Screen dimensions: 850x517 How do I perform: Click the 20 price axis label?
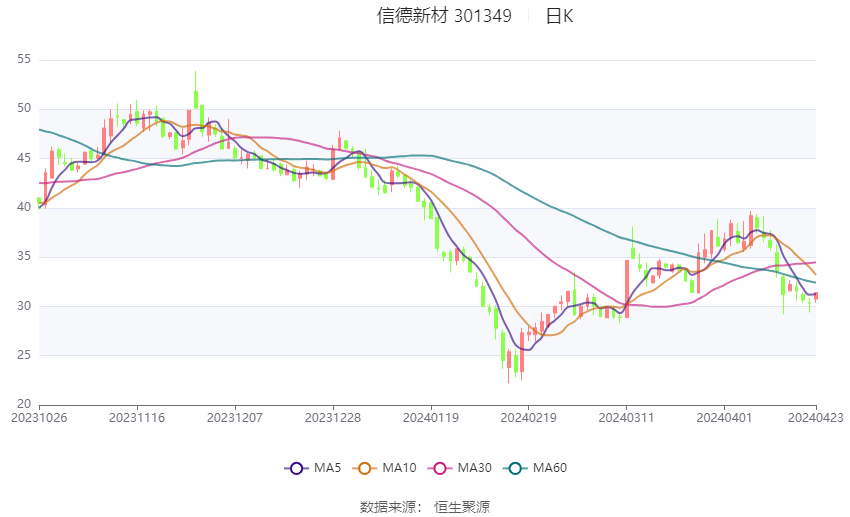24,404
